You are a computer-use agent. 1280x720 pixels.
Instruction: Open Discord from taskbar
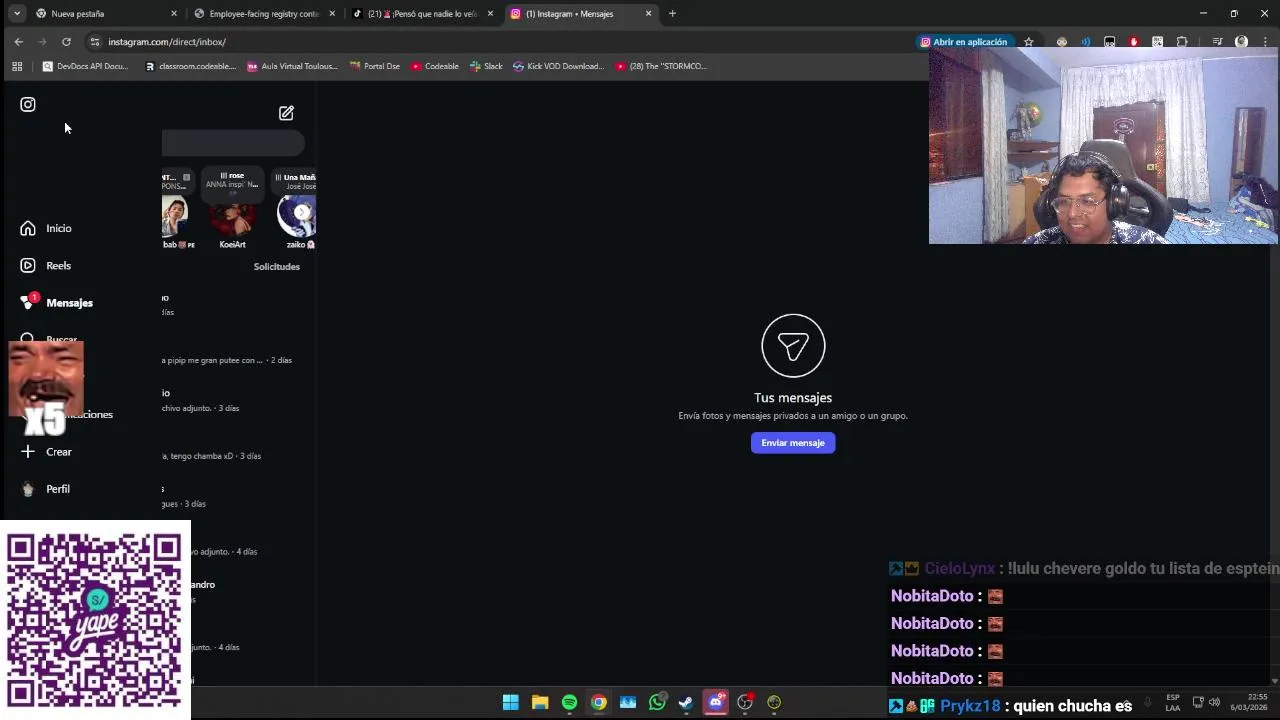pos(715,703)
